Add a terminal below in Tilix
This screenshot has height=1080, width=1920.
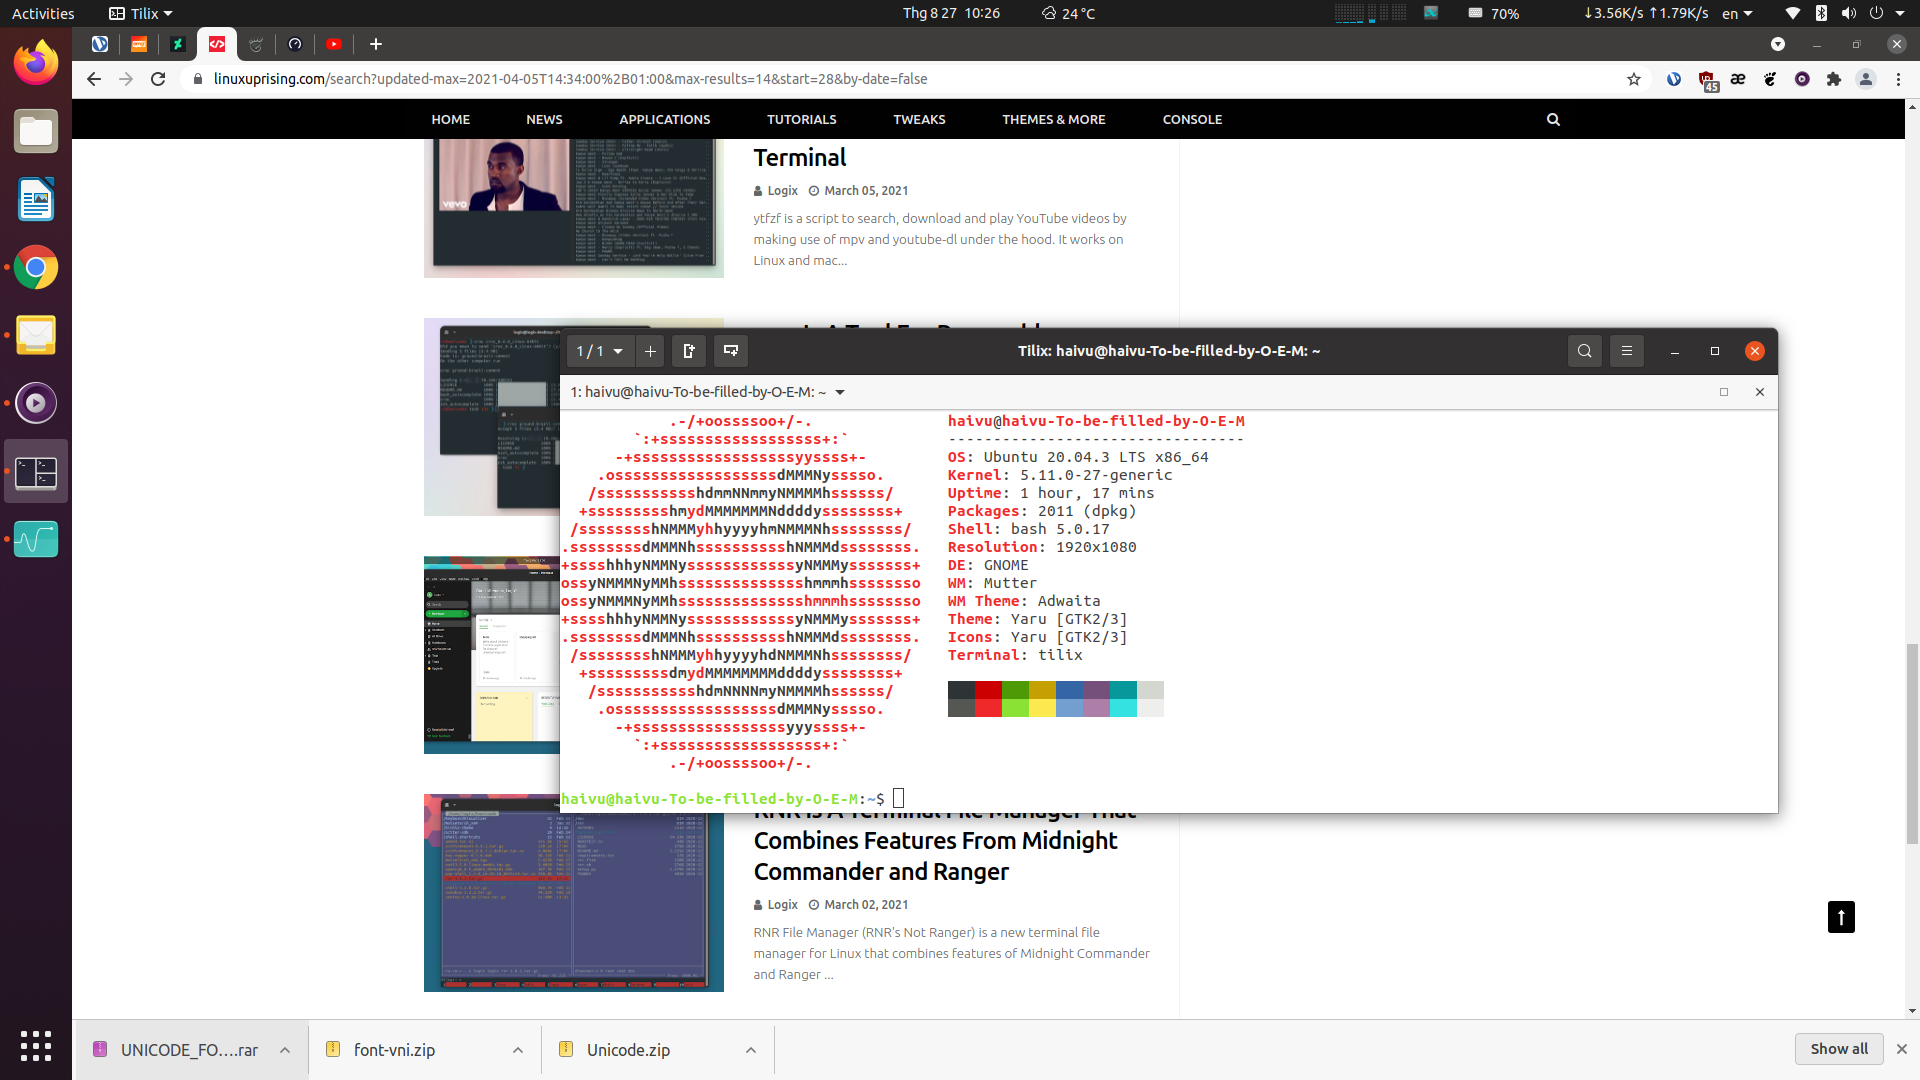coord(731,351)
